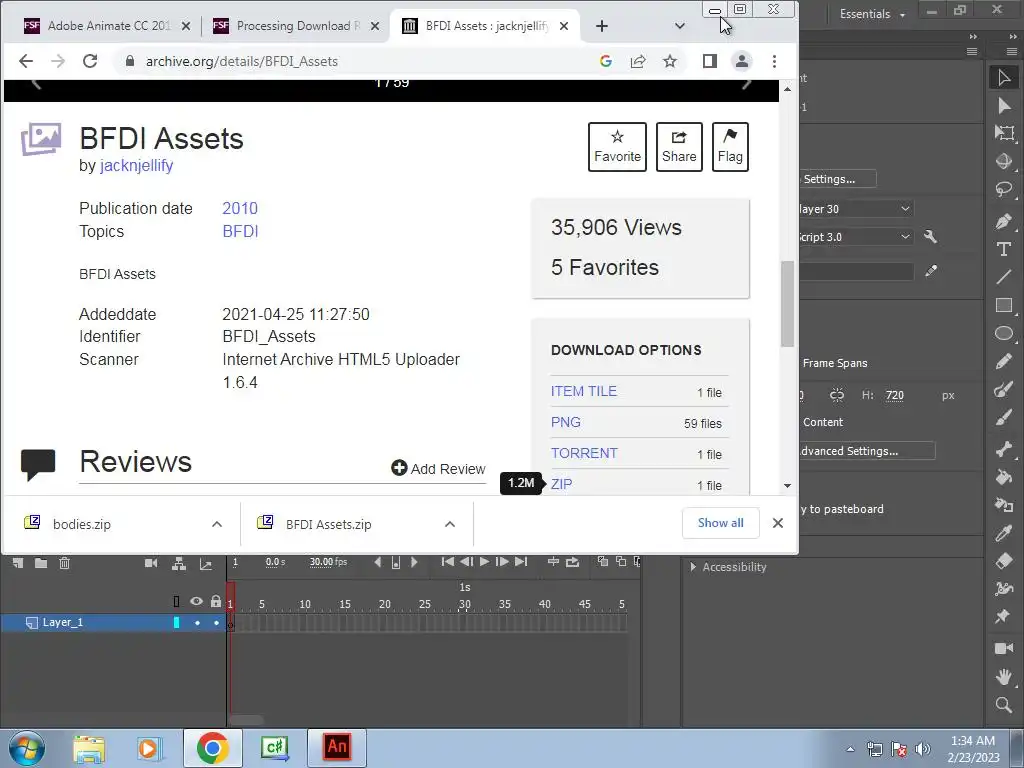Open bodies.zip download options chevron
This screenshot has height=768, width=1024.
point(217,524)
